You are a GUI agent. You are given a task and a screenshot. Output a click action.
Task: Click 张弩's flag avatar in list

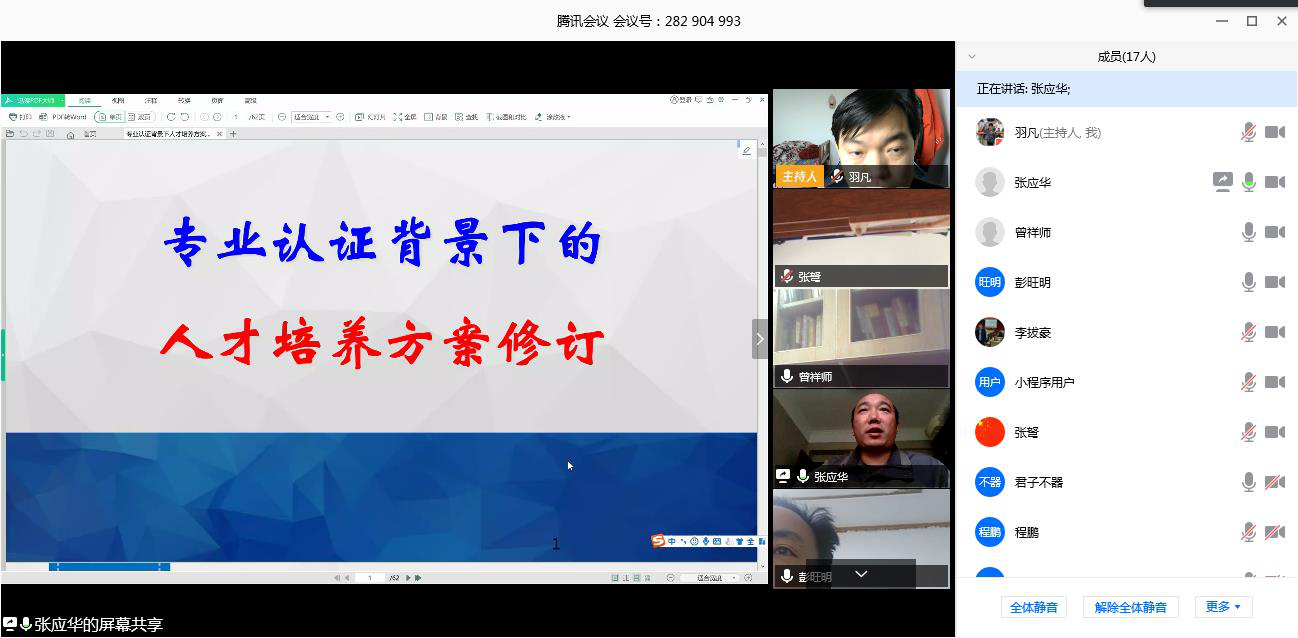point(989,432)
